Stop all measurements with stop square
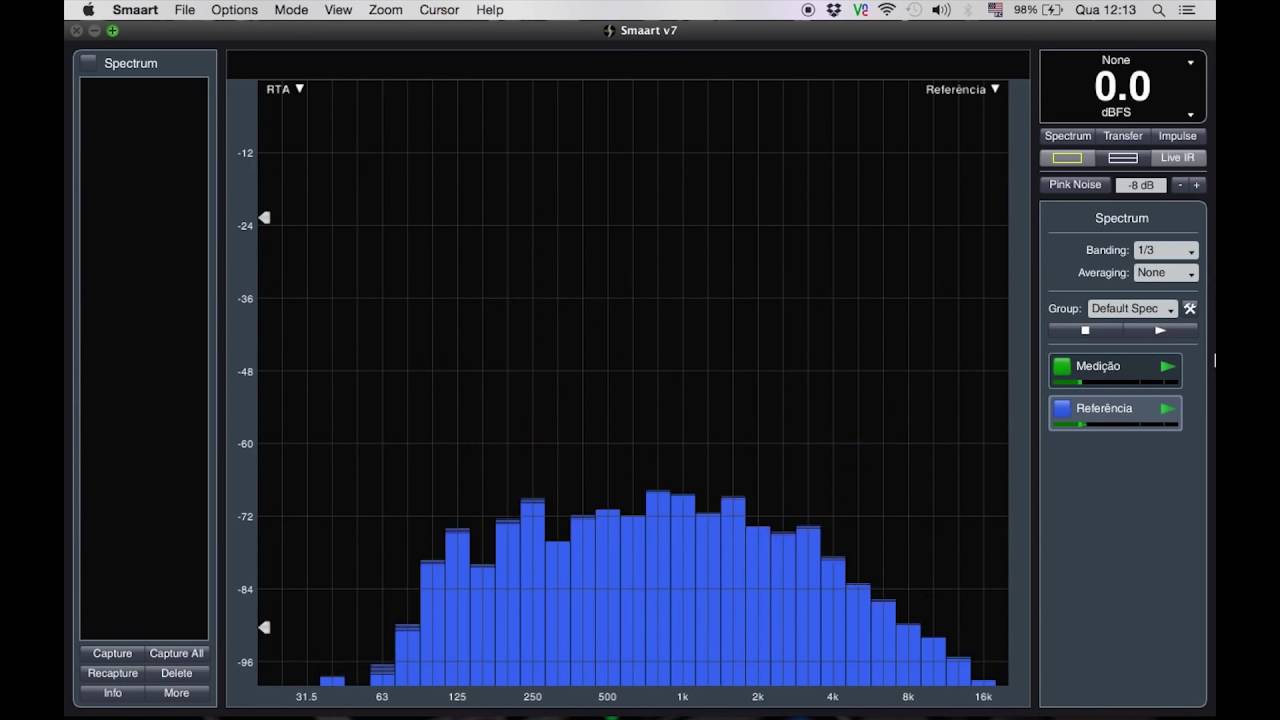Viewport: 1280px width, 720px height. pos(1085,330)
